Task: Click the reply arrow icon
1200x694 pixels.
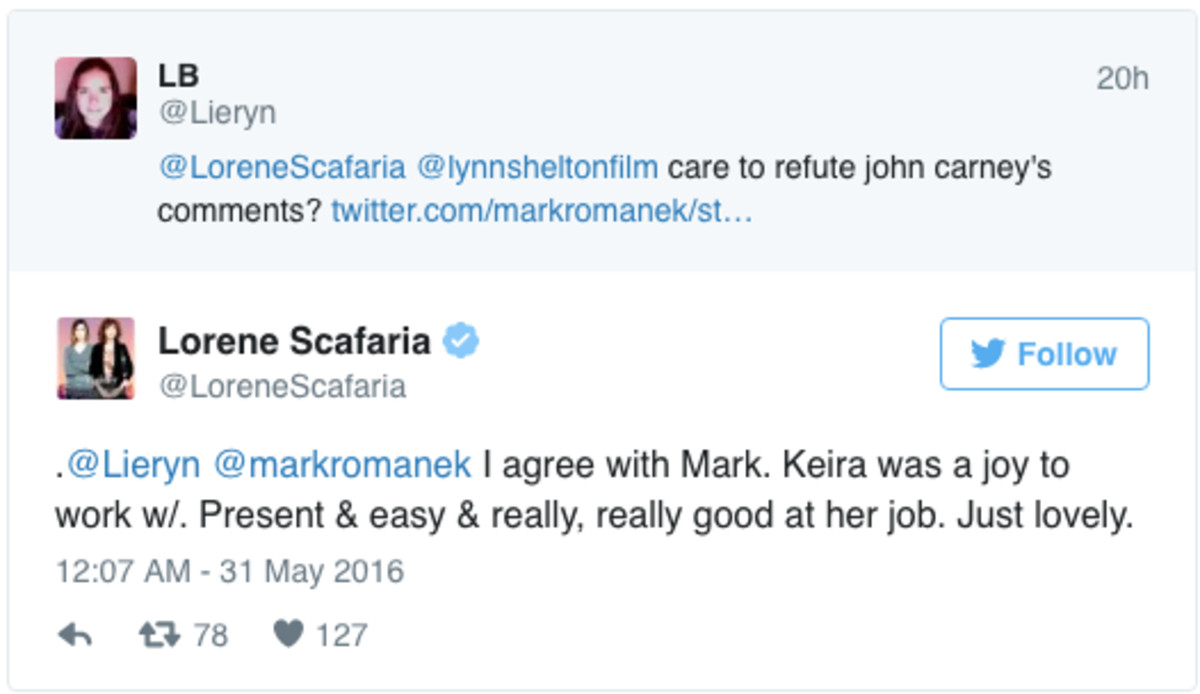Action: click(x=75, y=635)
